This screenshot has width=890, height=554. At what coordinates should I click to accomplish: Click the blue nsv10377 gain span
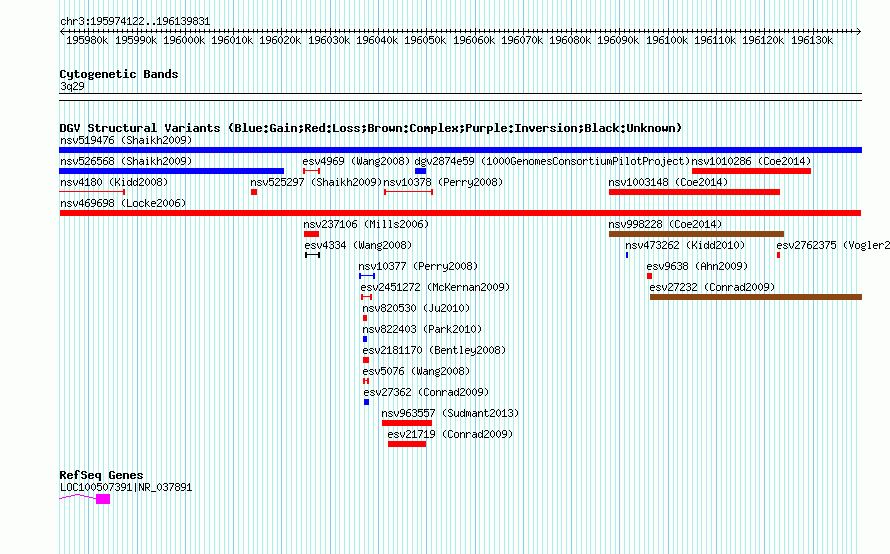(367, 276)
